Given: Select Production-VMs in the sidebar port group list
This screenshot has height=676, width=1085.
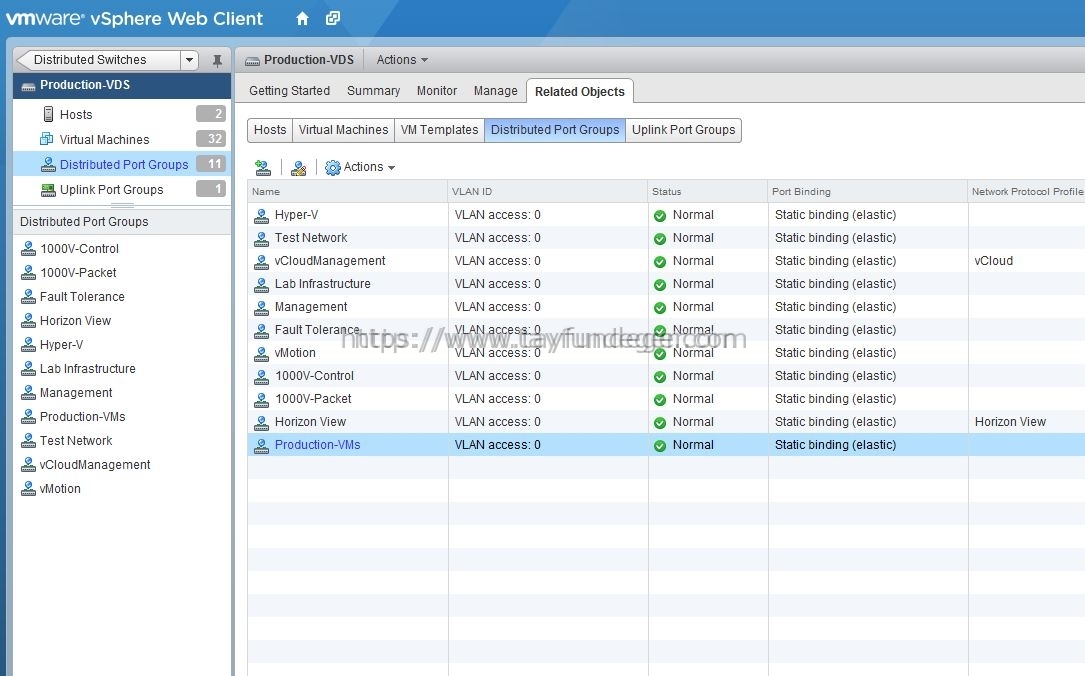Looking at the screenshot, I should 83,417.
